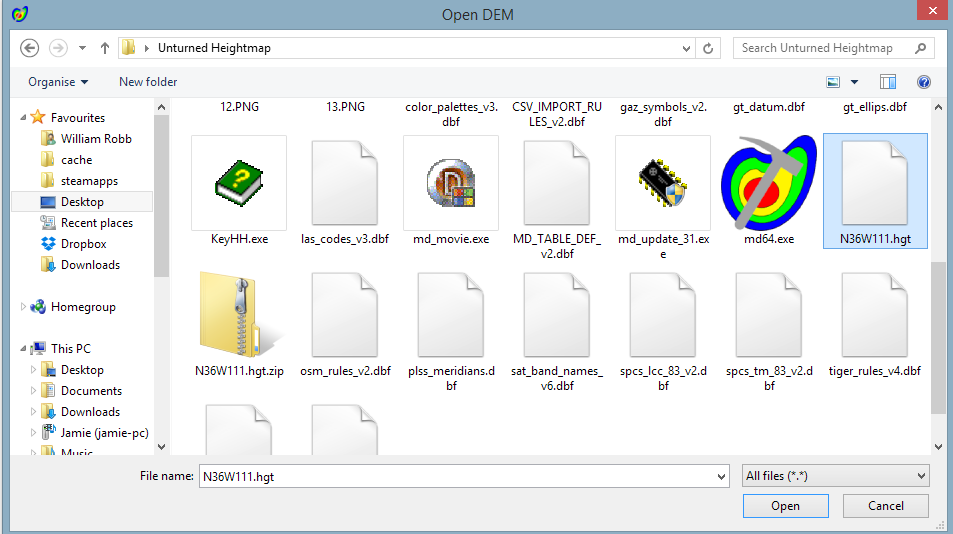Image resolution: width=953 pixels, height=534 pixels.
Task: Expand Documents under This PC
Action: click(33, 391)
